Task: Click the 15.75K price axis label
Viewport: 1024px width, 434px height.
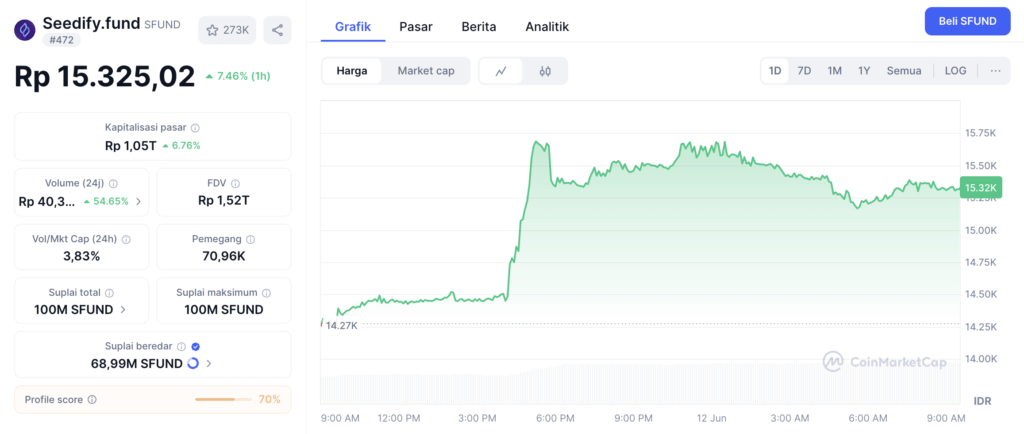Action: coord(980,133)
